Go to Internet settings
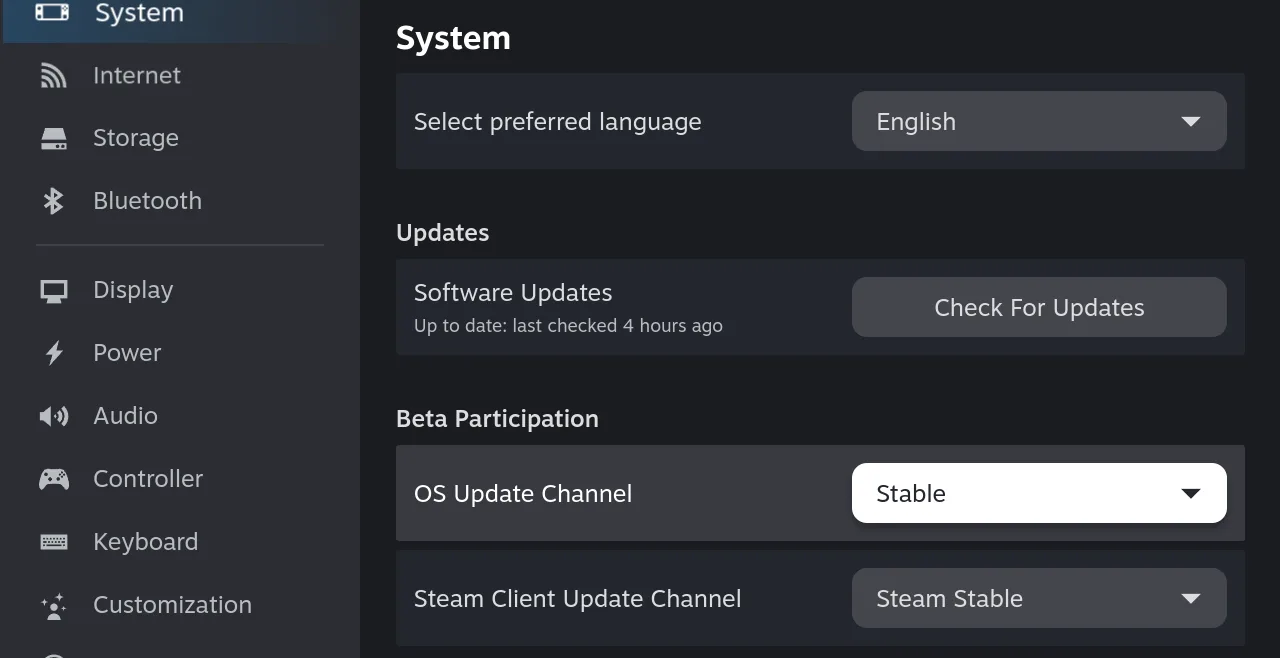This screenshot has height=658, width=1280. point(180,75)
